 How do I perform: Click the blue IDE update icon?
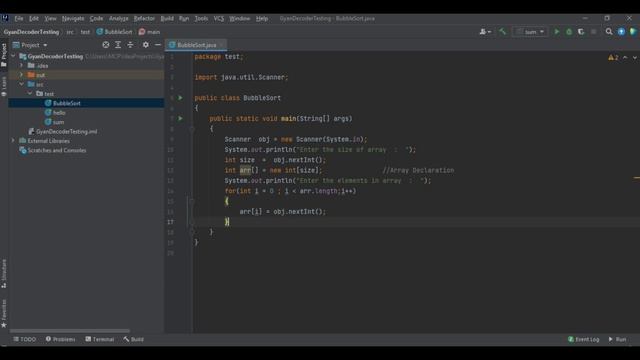[621, 31]
